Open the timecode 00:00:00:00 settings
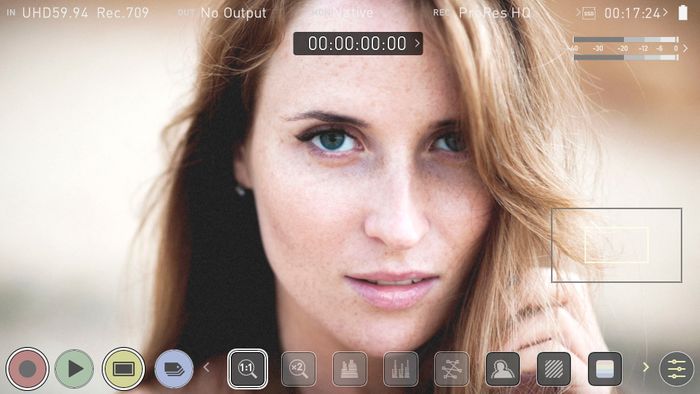The image size is (700, 394). (358, 43)
